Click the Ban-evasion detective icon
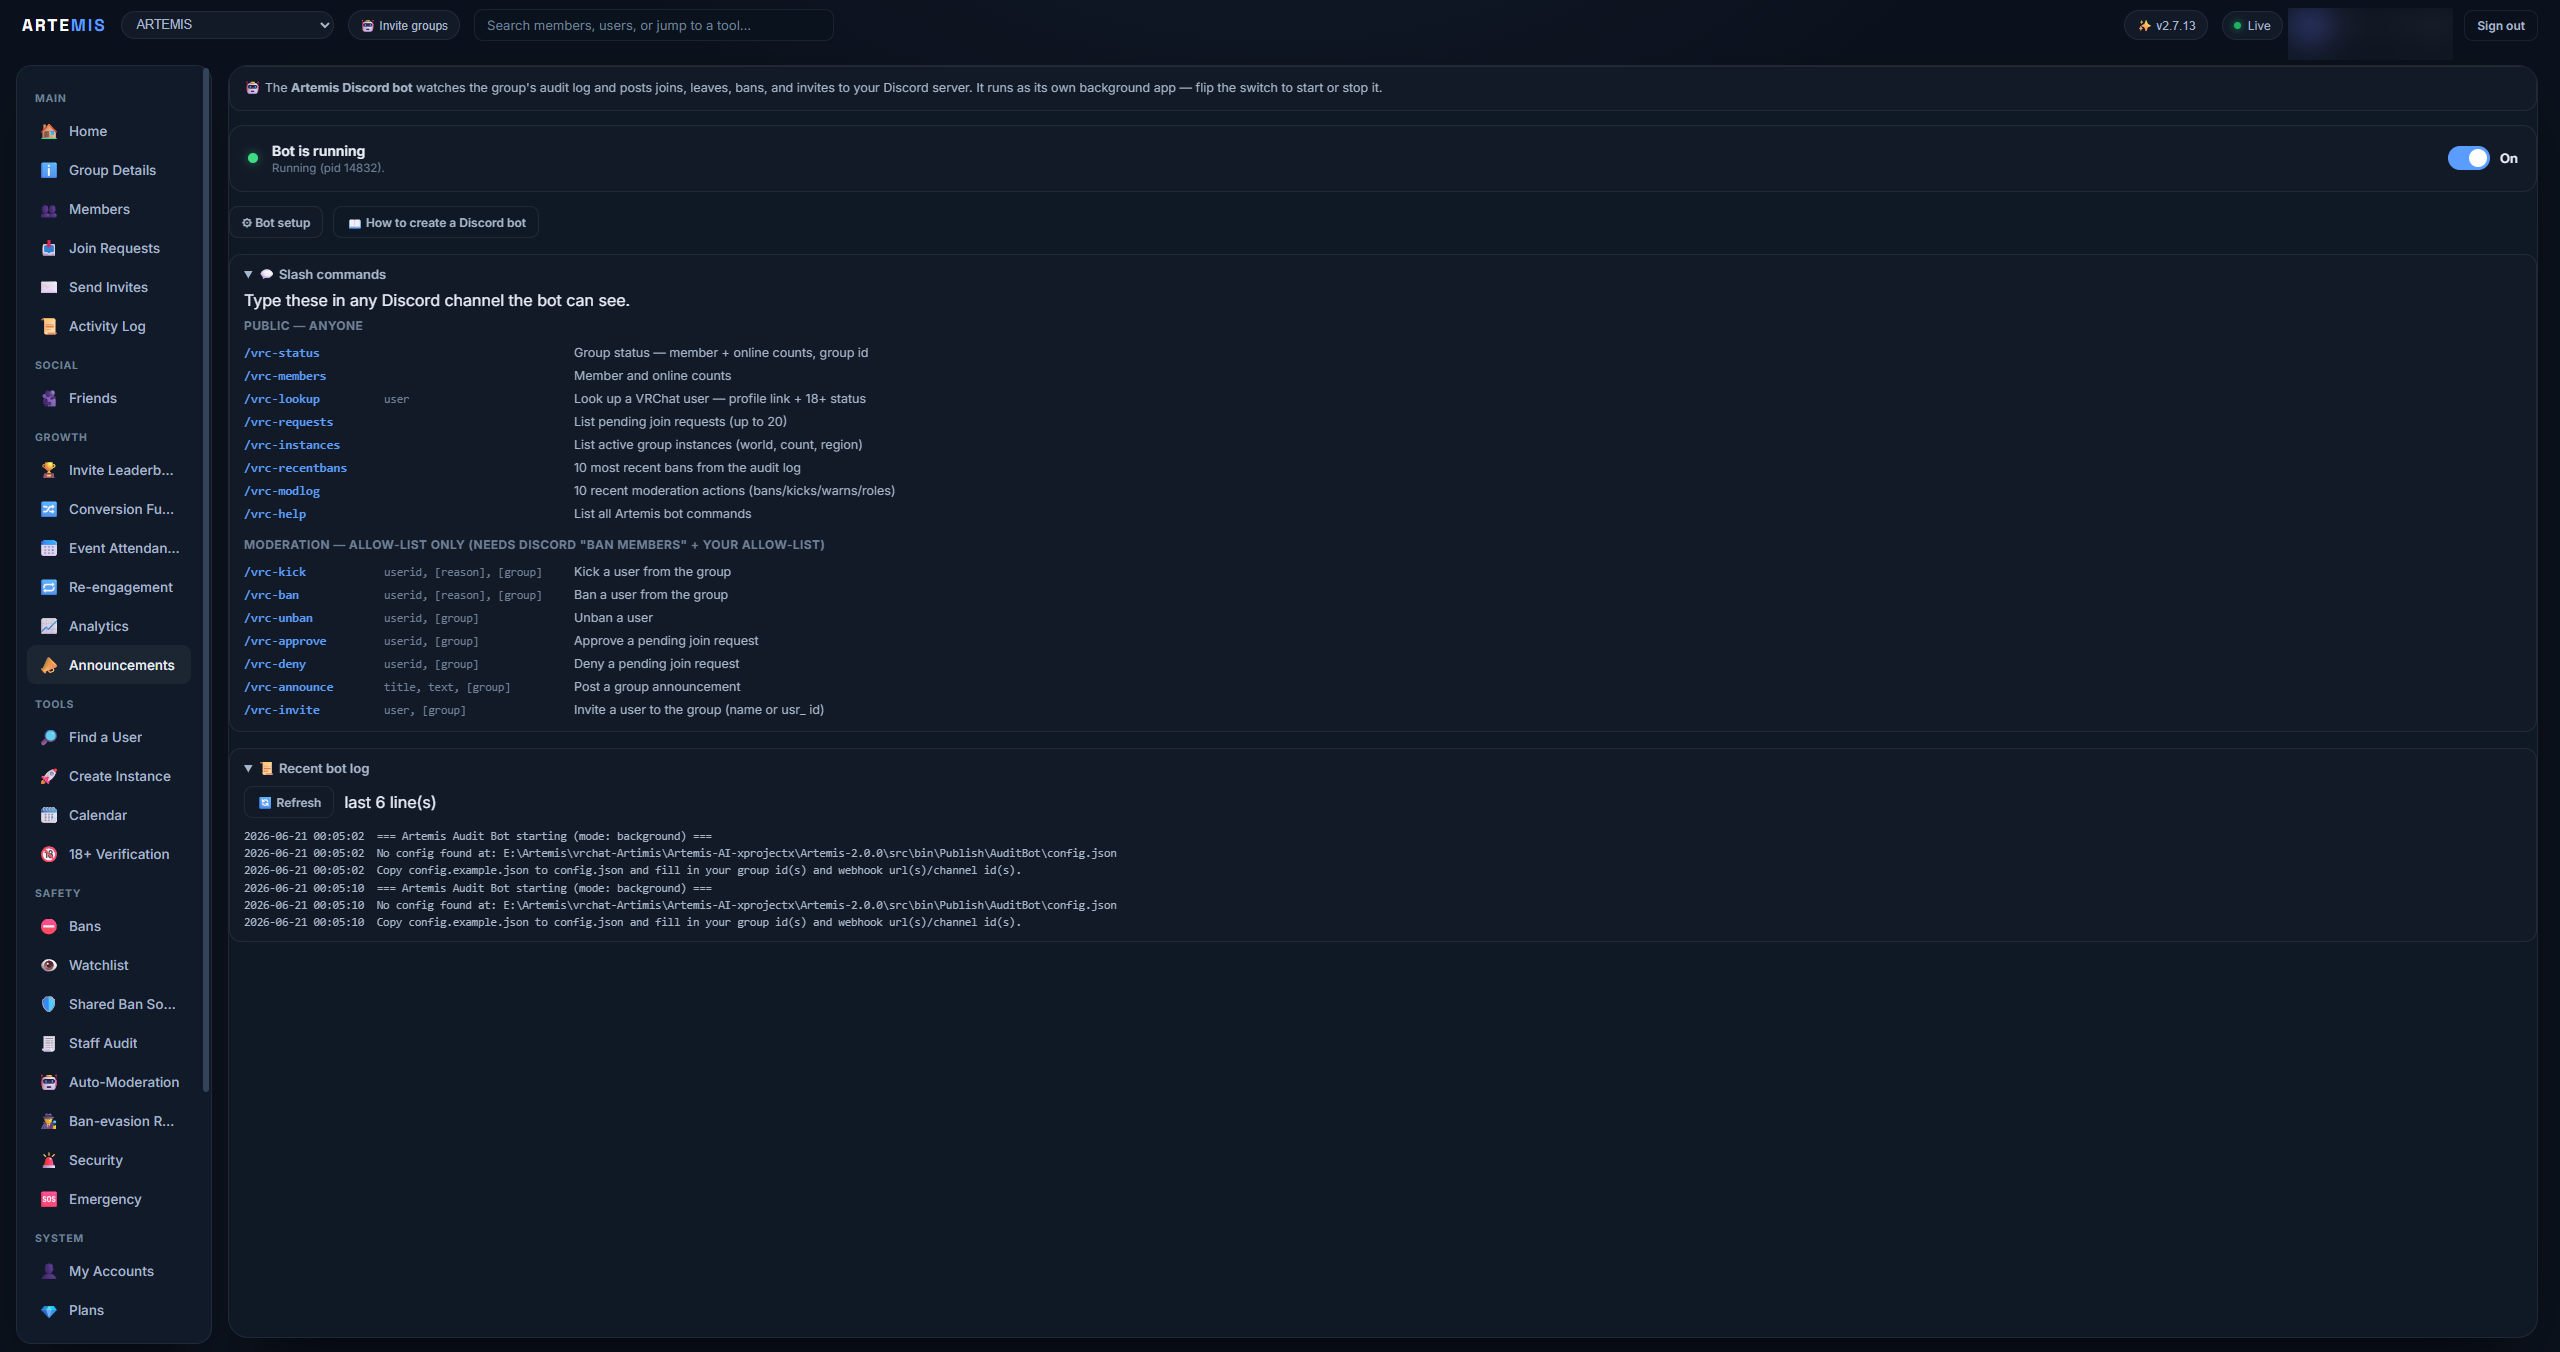2560x1352 pixels. tap(49, 1121)
